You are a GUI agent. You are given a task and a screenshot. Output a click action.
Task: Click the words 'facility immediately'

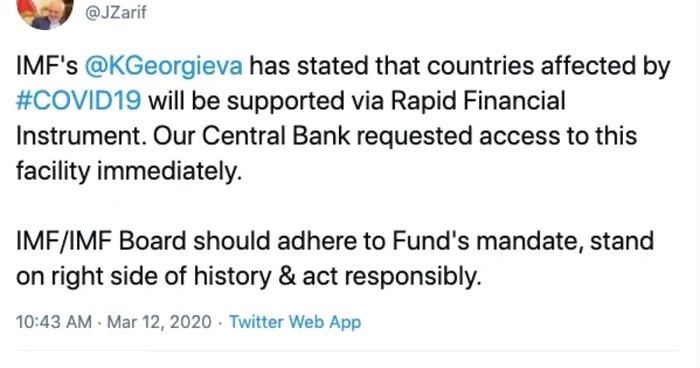[129, 171]
